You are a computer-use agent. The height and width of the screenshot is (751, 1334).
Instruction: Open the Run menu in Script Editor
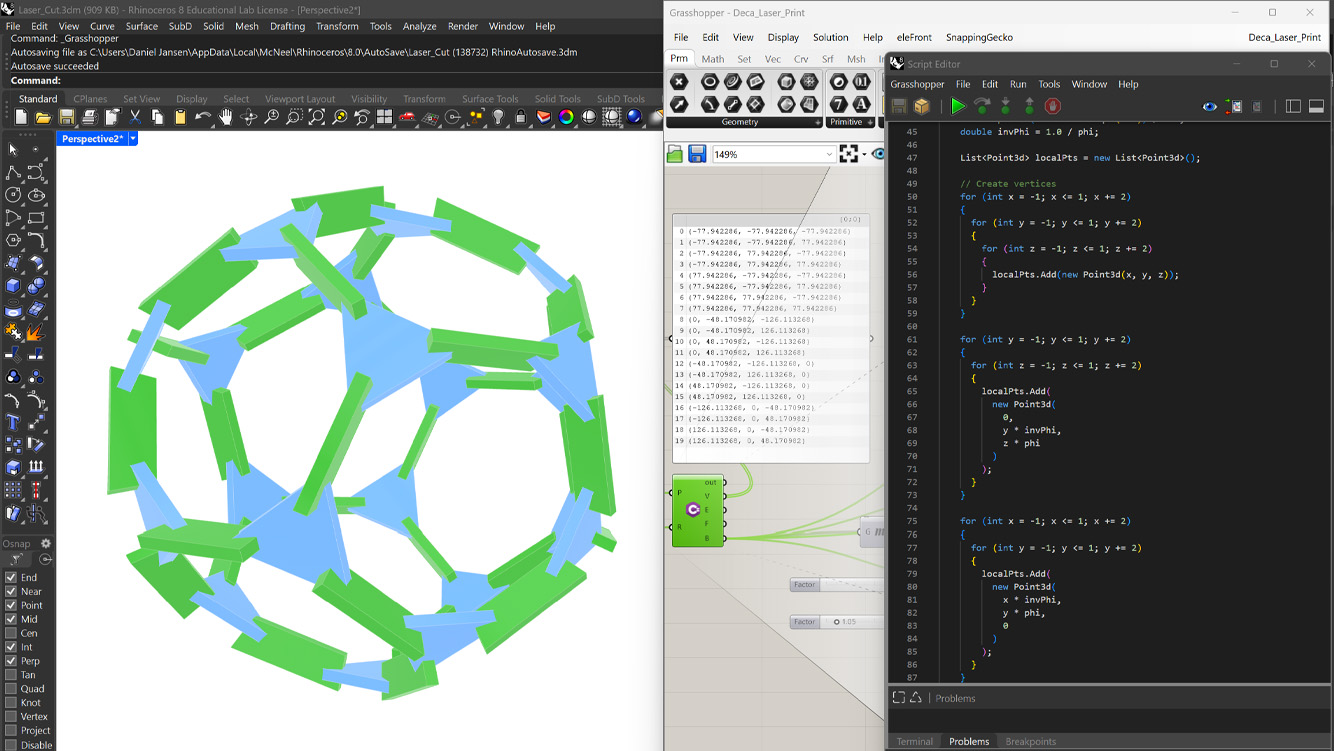point(1018,84)
